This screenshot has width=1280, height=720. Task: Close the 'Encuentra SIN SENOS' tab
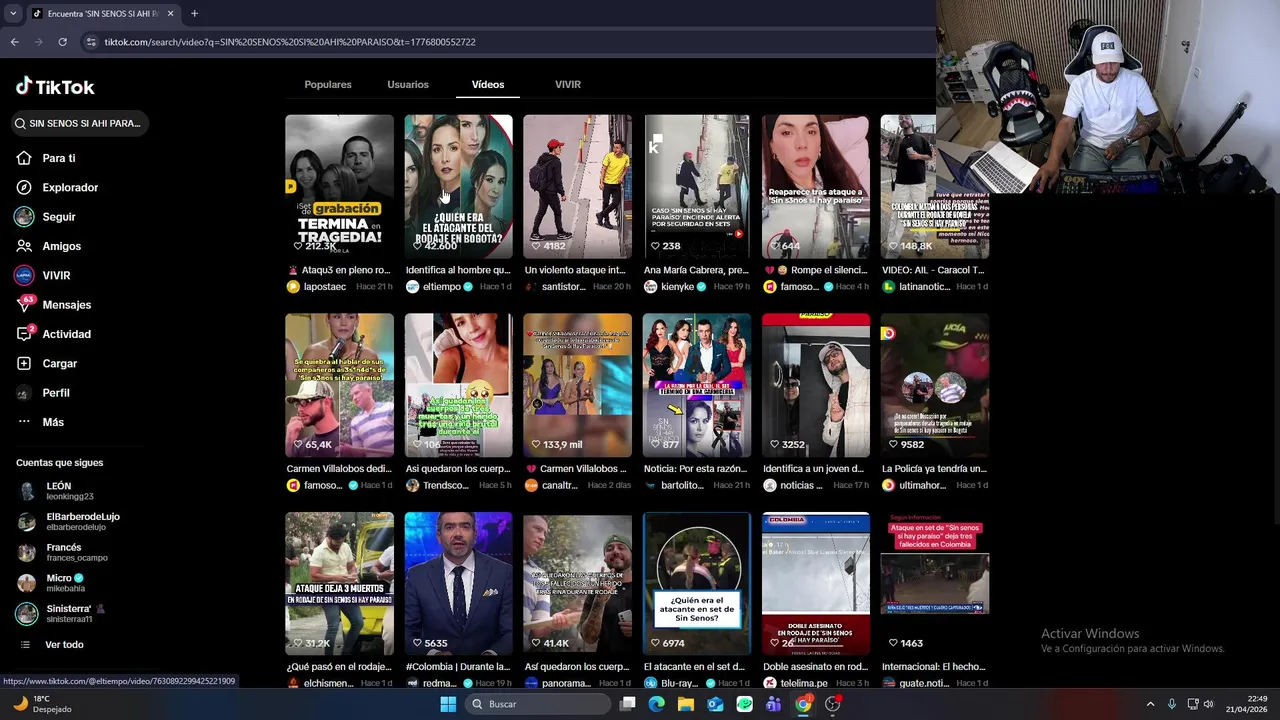point(170,13)
